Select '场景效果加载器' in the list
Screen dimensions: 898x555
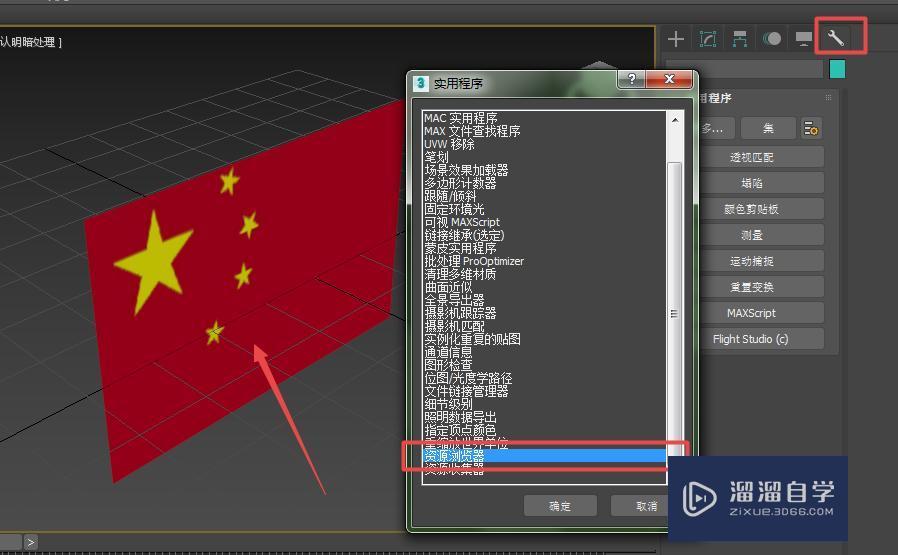point(466,170)
